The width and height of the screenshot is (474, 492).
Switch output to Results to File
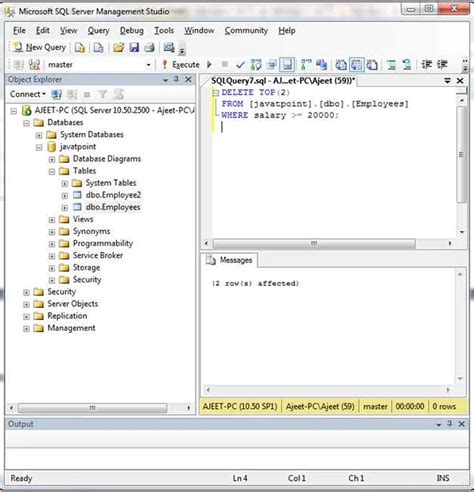372,65
